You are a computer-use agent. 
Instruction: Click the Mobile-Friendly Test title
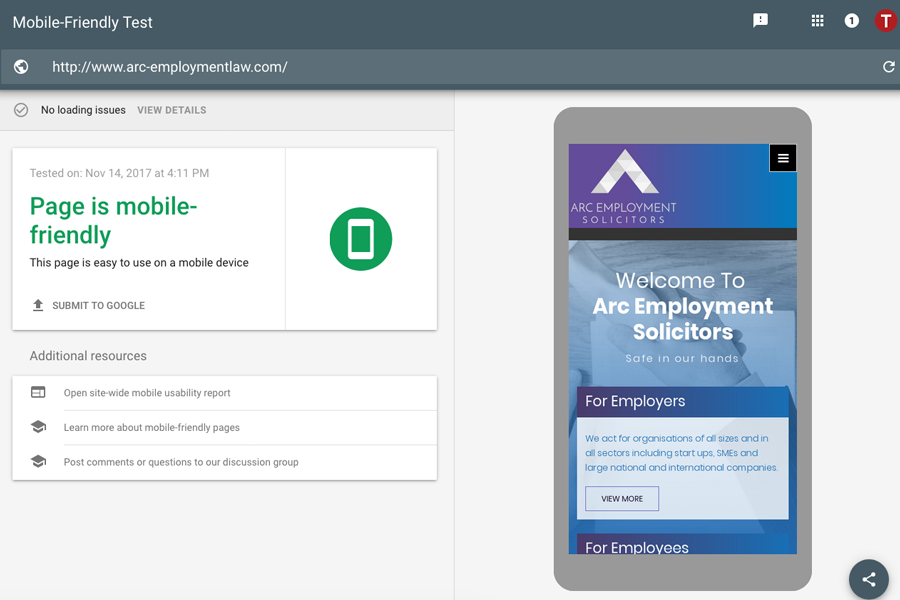point(83,22)
